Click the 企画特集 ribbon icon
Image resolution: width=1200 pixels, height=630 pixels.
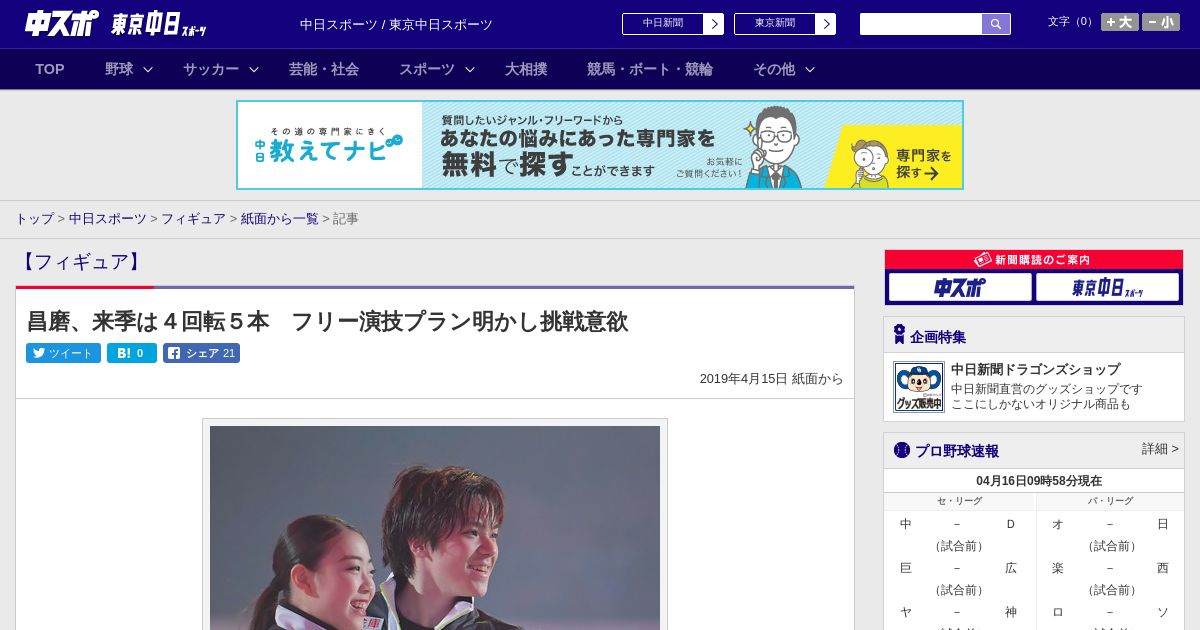pyautogui.click(x=899, y=335)
